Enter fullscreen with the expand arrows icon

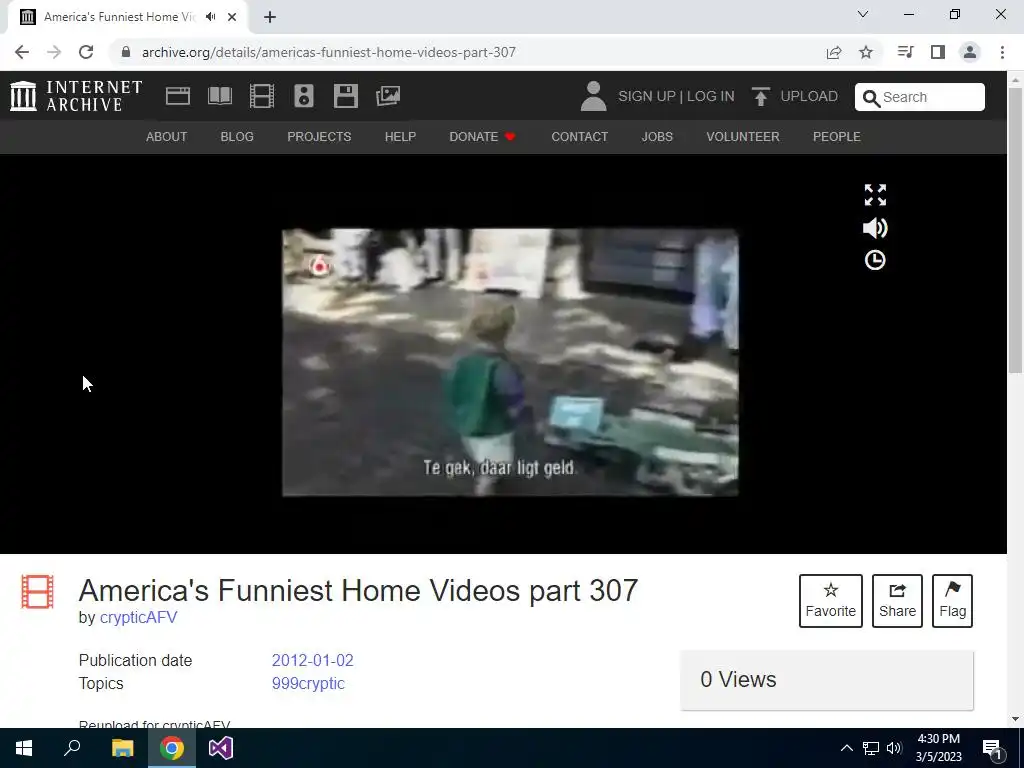tap(875, 195)
